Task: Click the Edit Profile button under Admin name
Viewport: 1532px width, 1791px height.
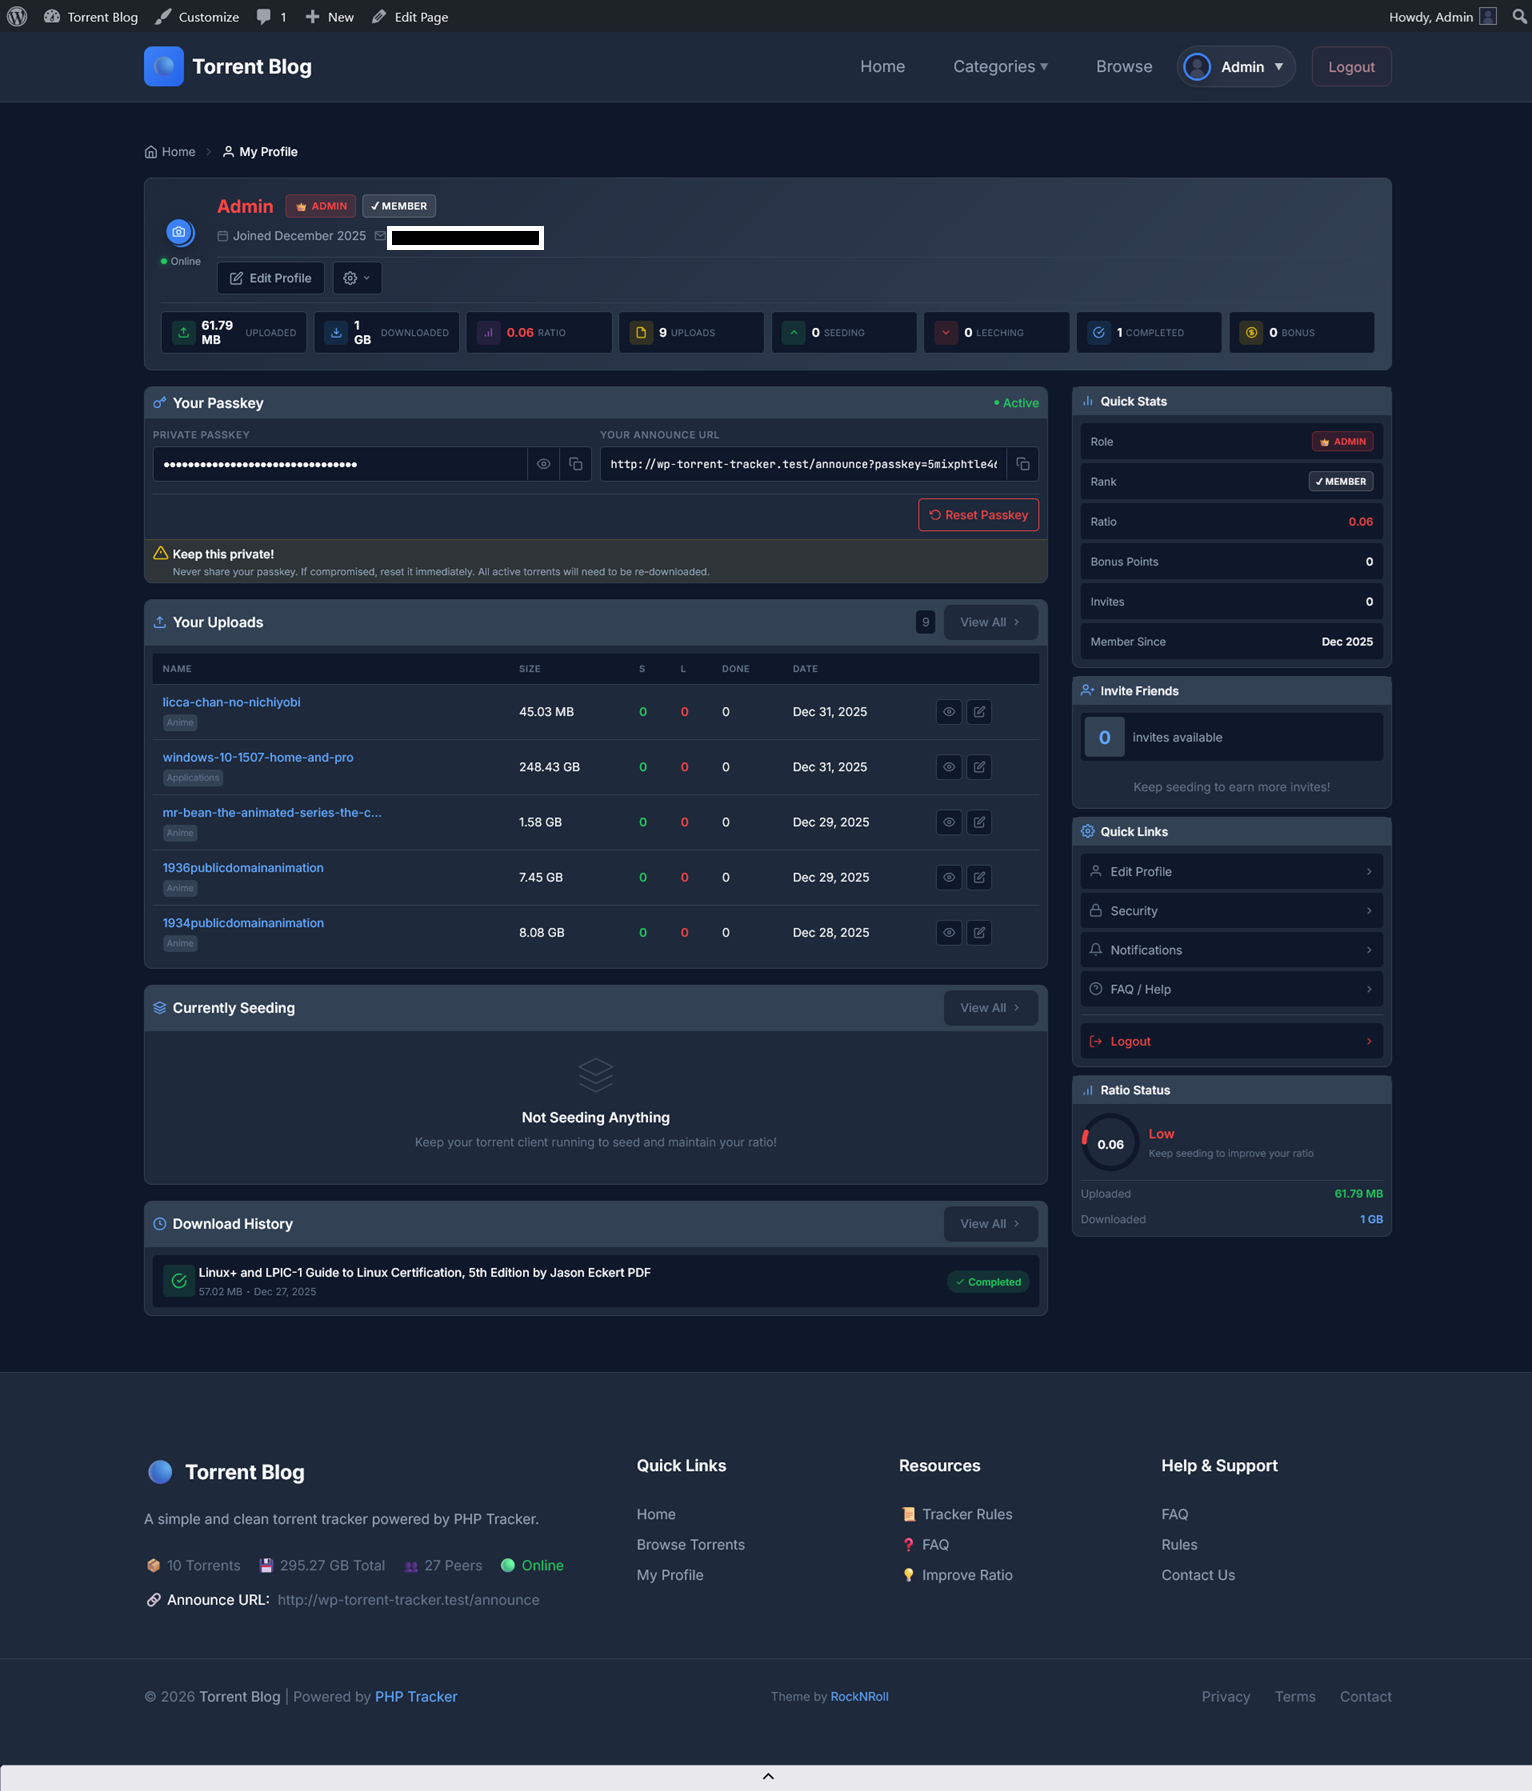Action: pyautogui.click(x=271, y=278)
